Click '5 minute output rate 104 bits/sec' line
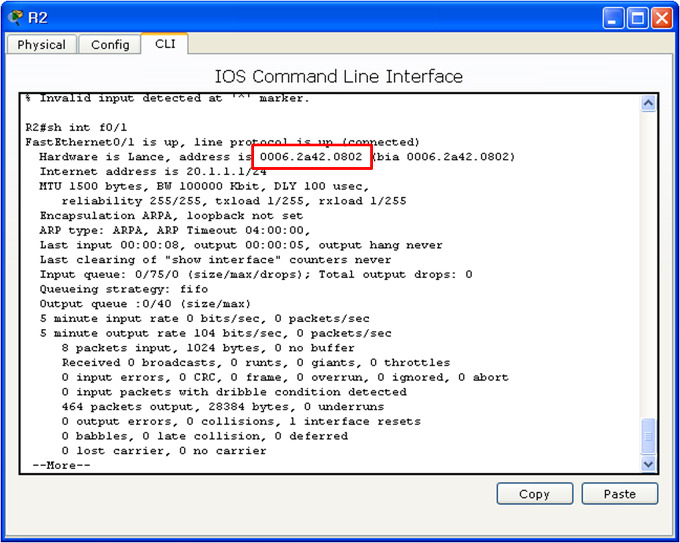This screenshot has height=543, width=680. [216, 333]
